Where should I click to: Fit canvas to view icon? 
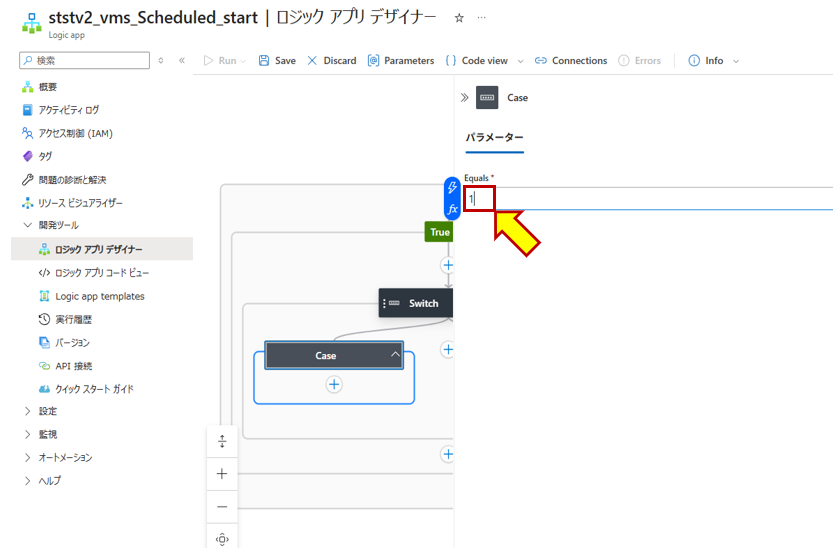point(222,539)
